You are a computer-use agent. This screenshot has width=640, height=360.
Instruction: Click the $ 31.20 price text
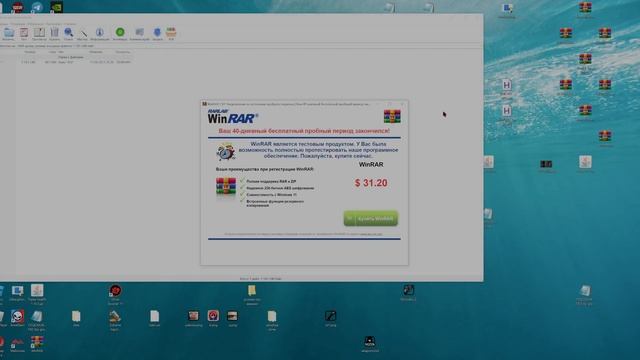[x=371, y=183]
